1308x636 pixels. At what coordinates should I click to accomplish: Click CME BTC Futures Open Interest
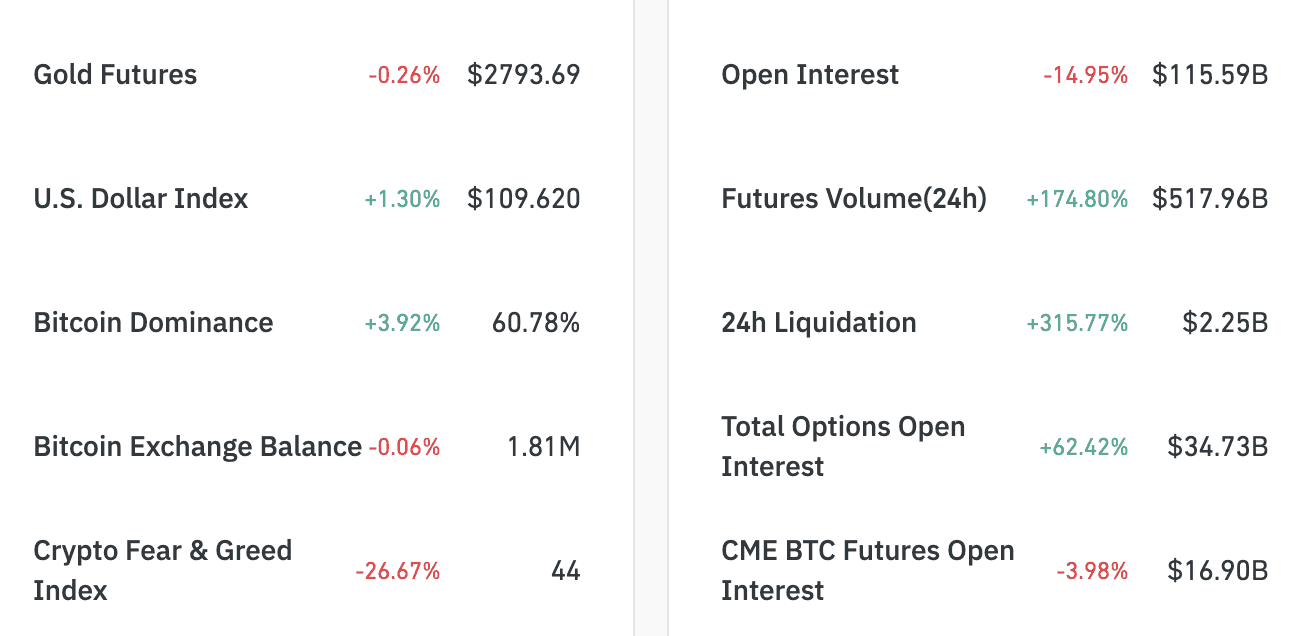click(867, 570)
